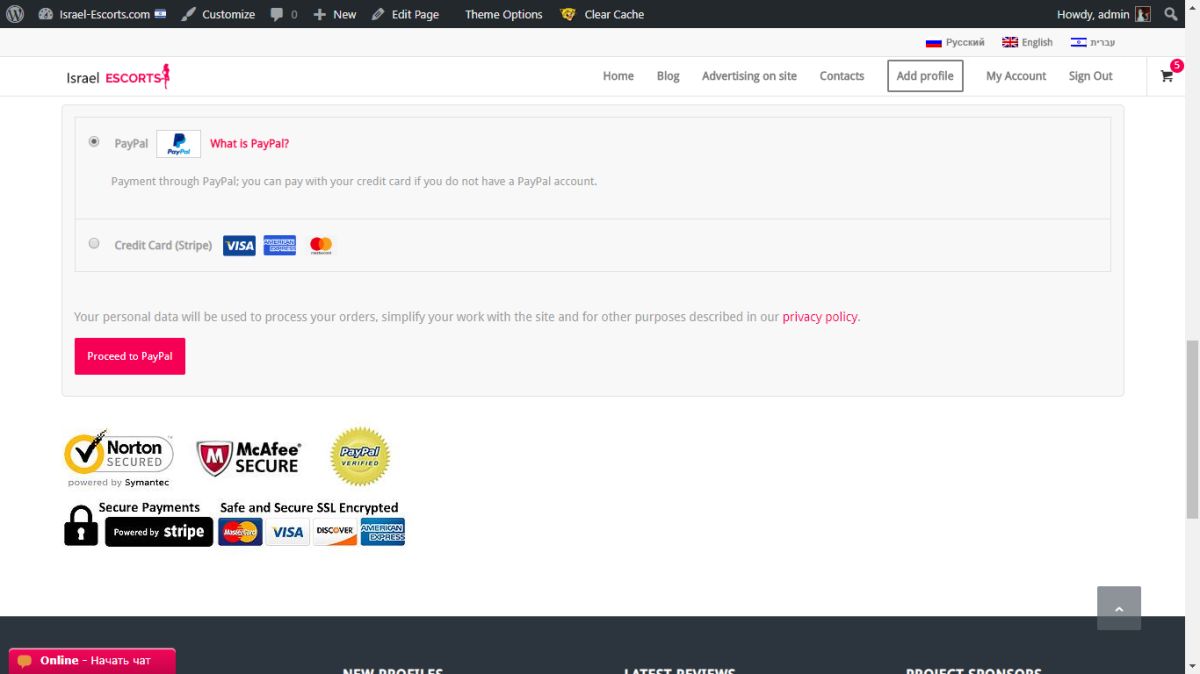Click the Powered by Stripe badge
Viewport: 1200px width, 674px height.
[x=159, y=532]
